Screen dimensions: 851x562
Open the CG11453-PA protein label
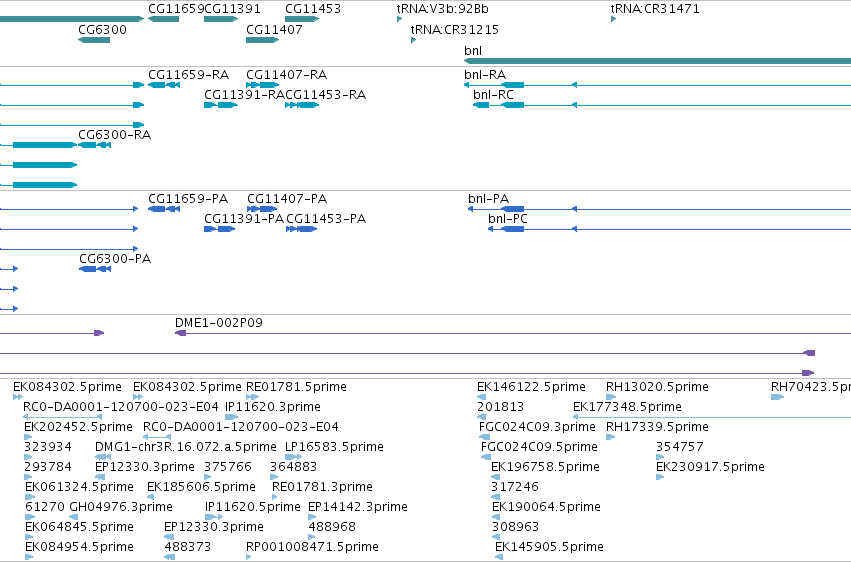pyautogui.click(x=326, y=219)
